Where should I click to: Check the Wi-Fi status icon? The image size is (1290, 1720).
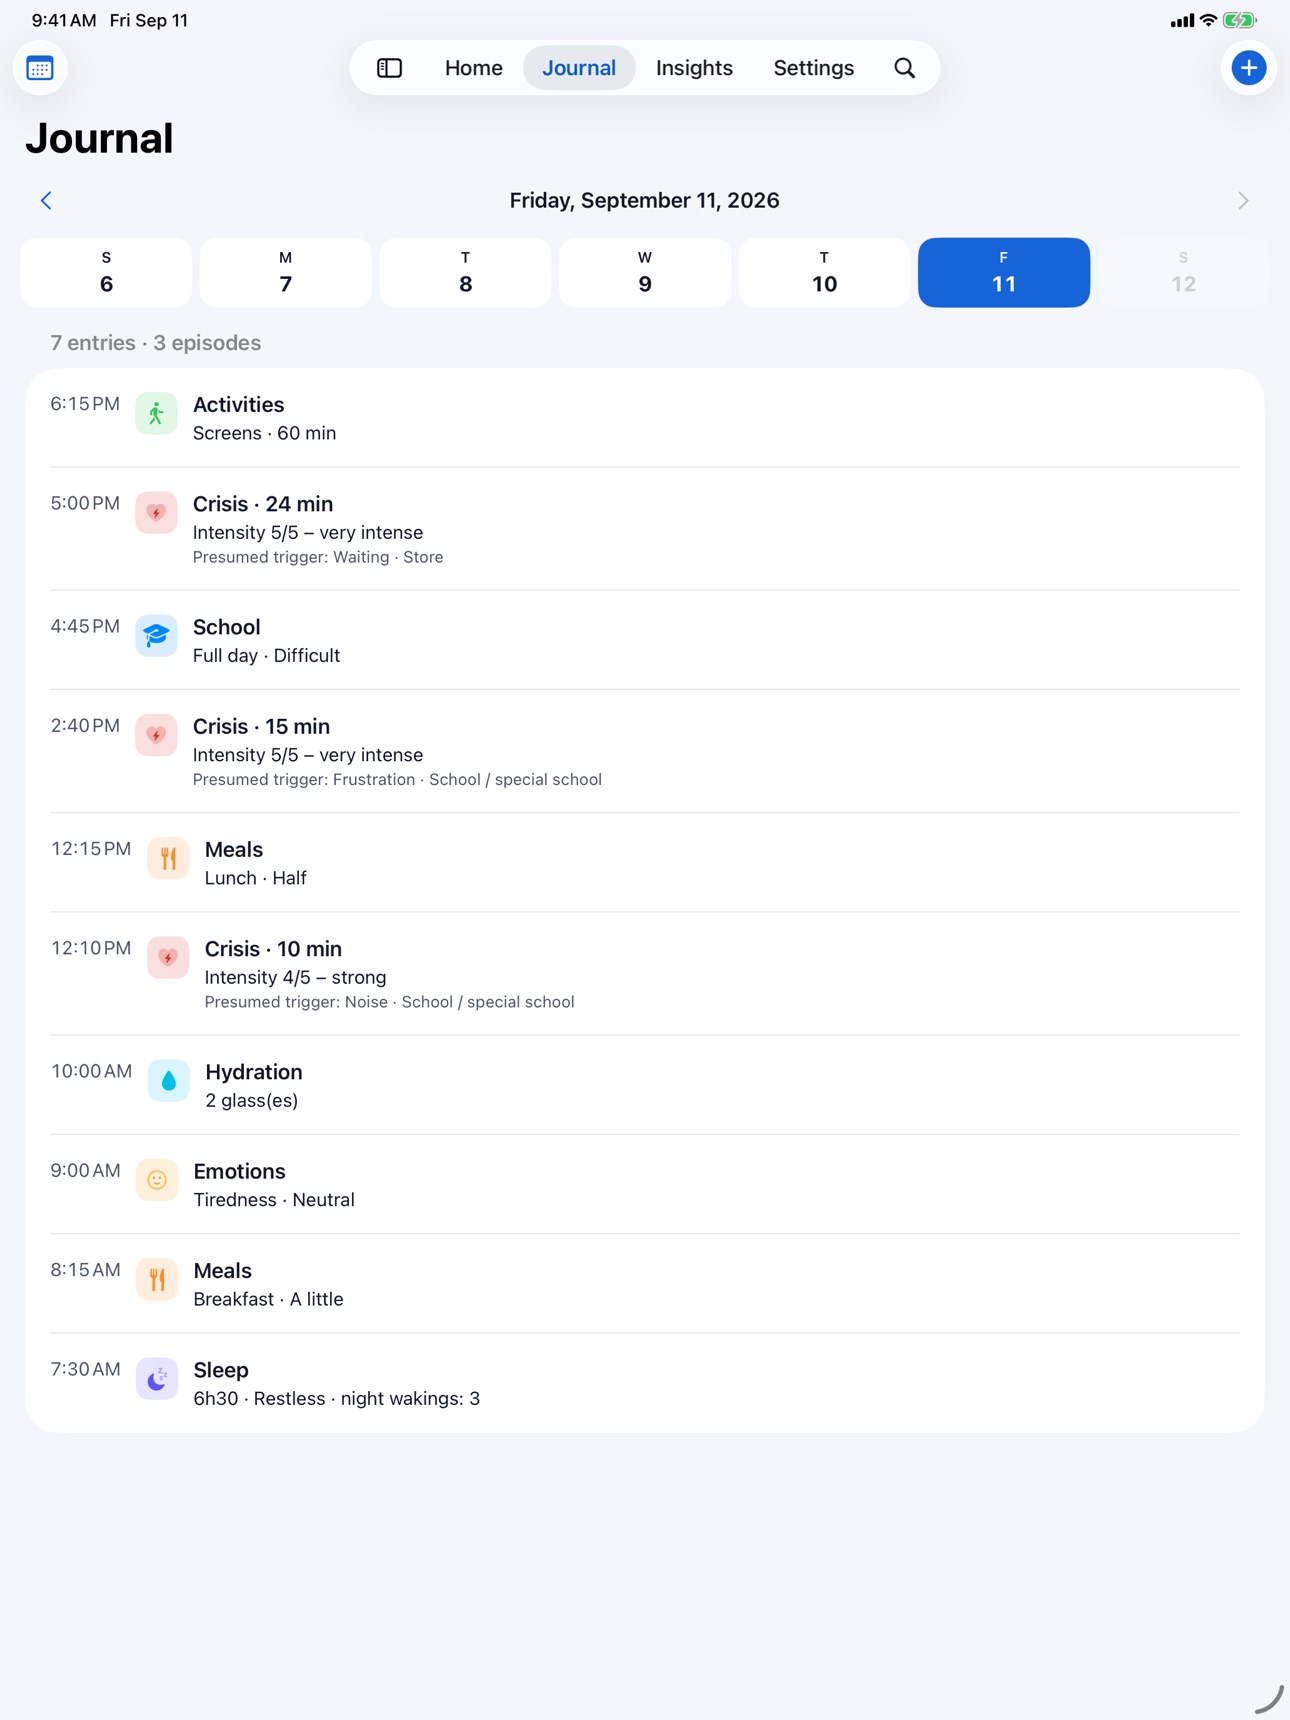(x=1208, y=20)
